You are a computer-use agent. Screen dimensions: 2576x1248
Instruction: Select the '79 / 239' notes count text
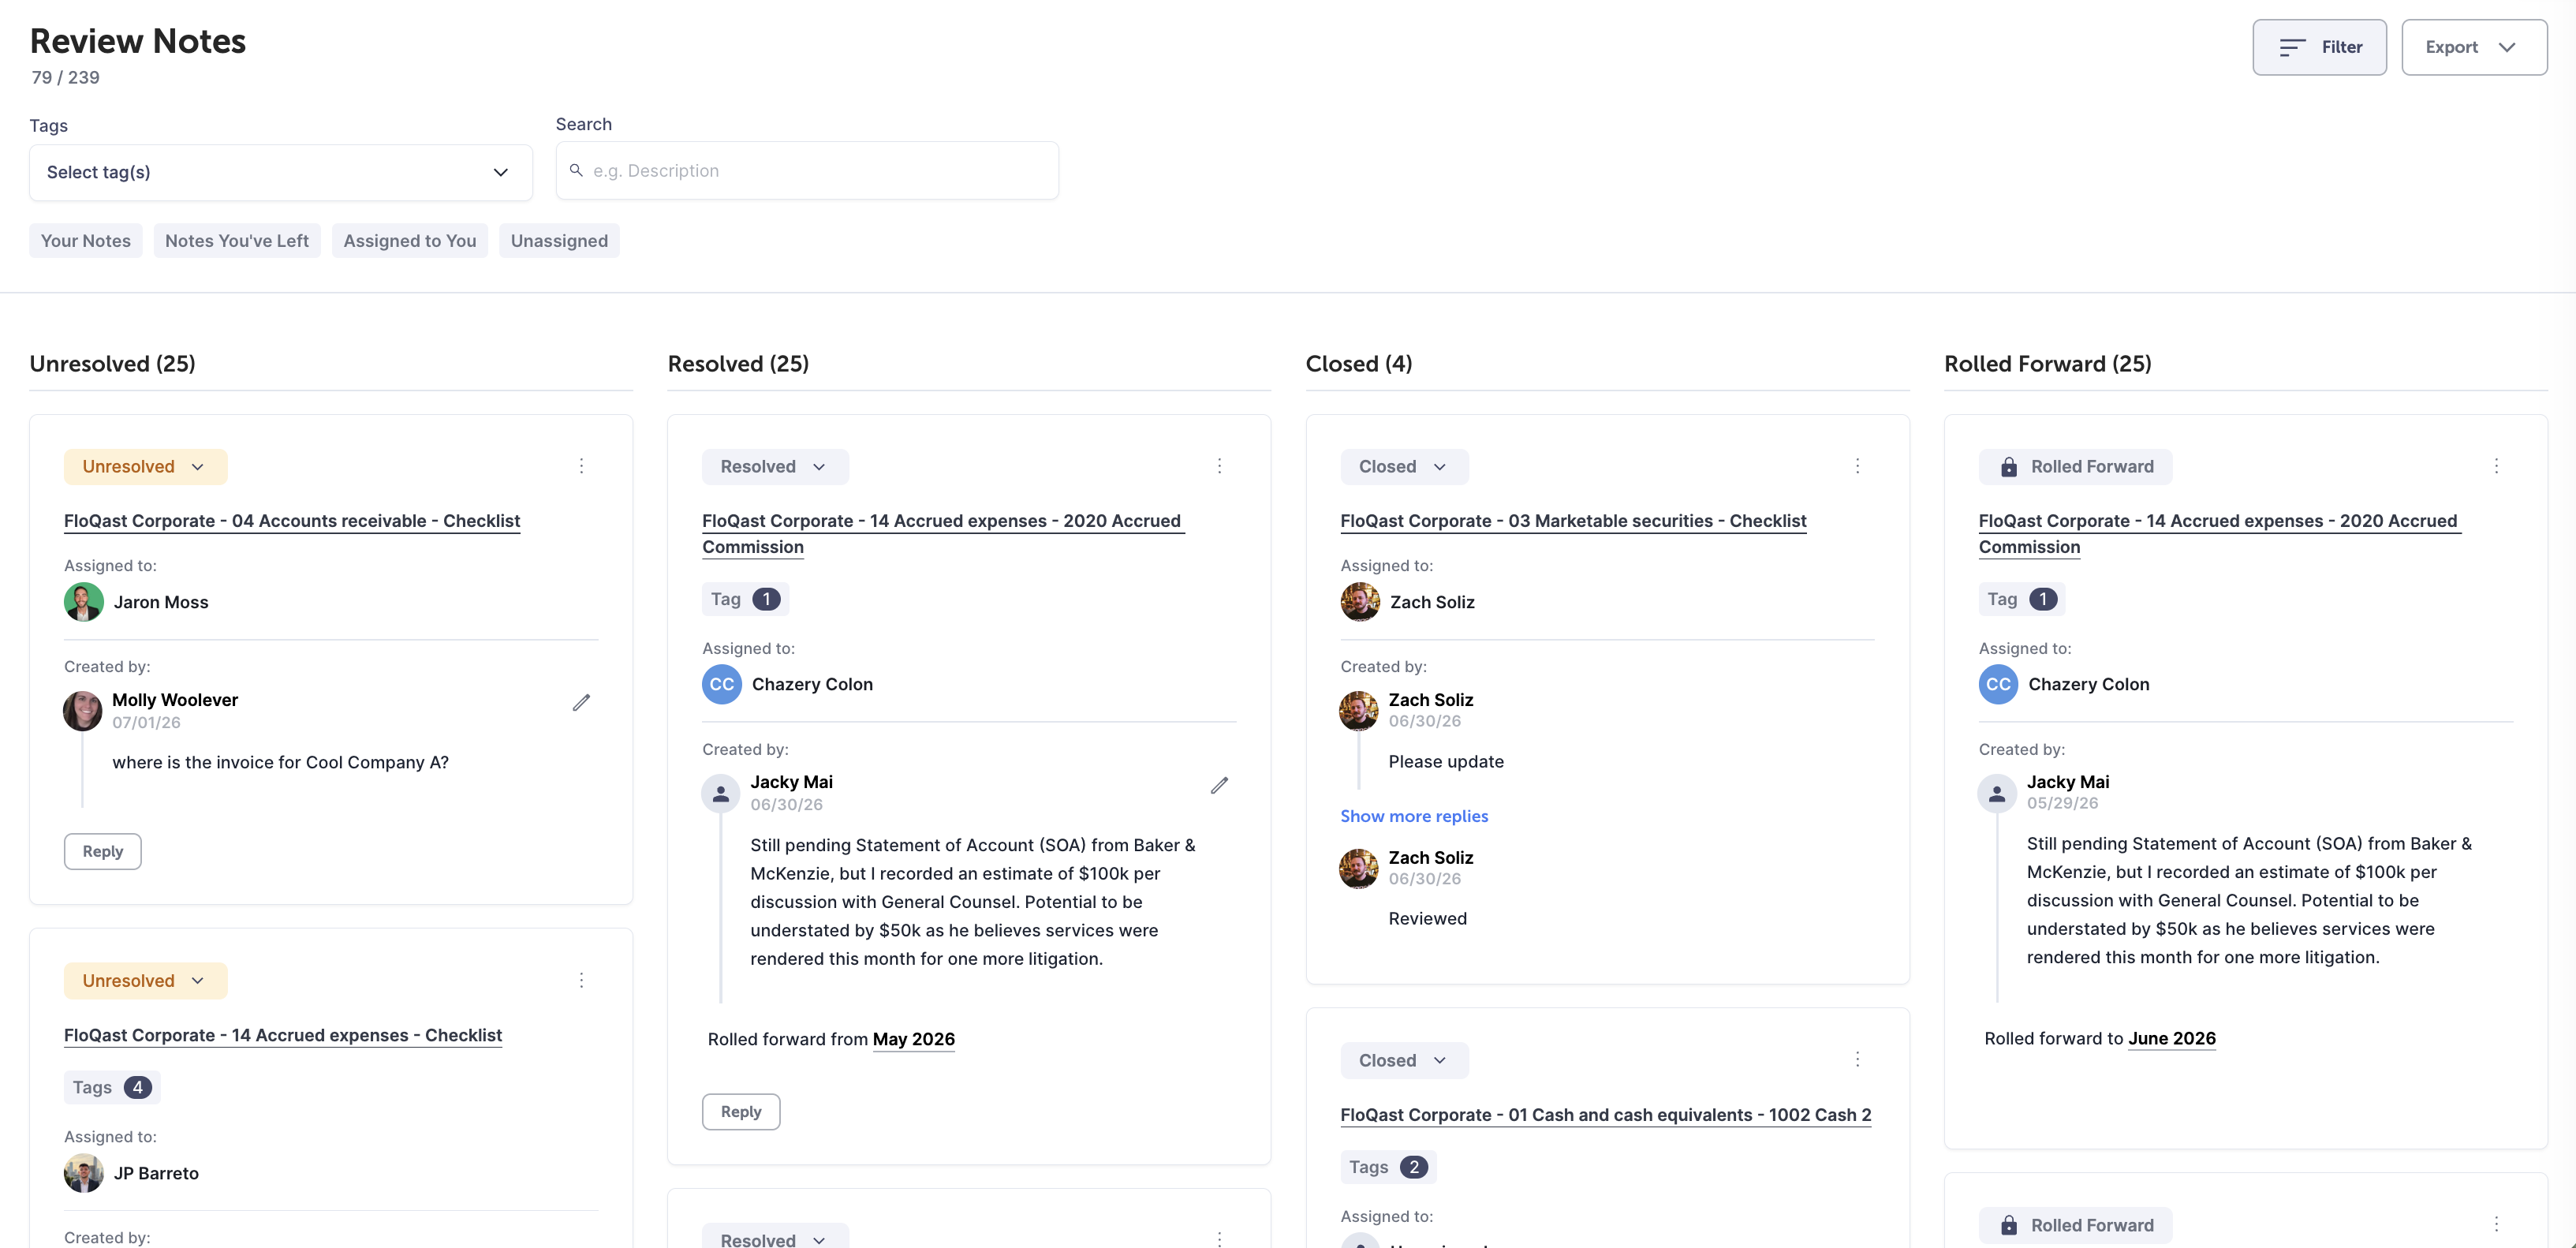65,77
